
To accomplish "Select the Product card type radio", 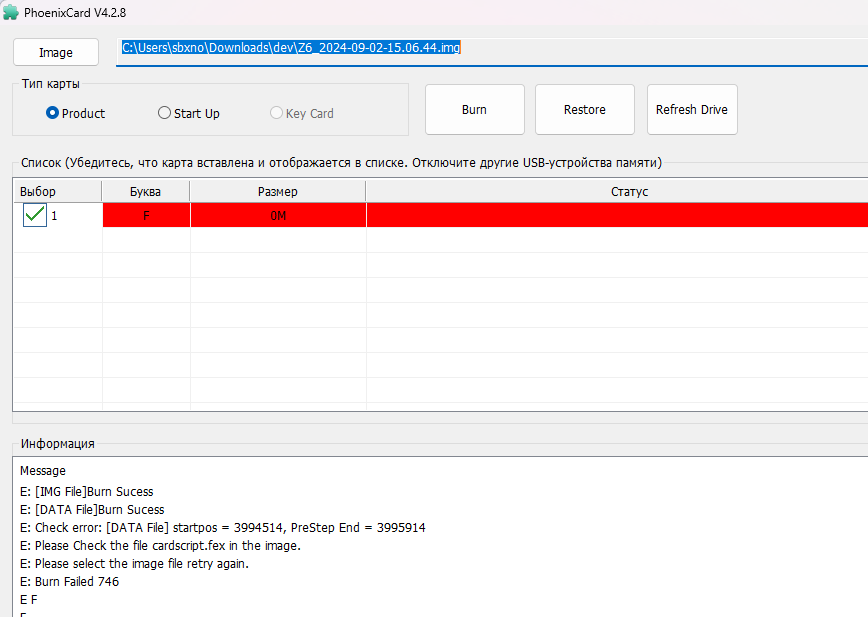I will [53, 113].
